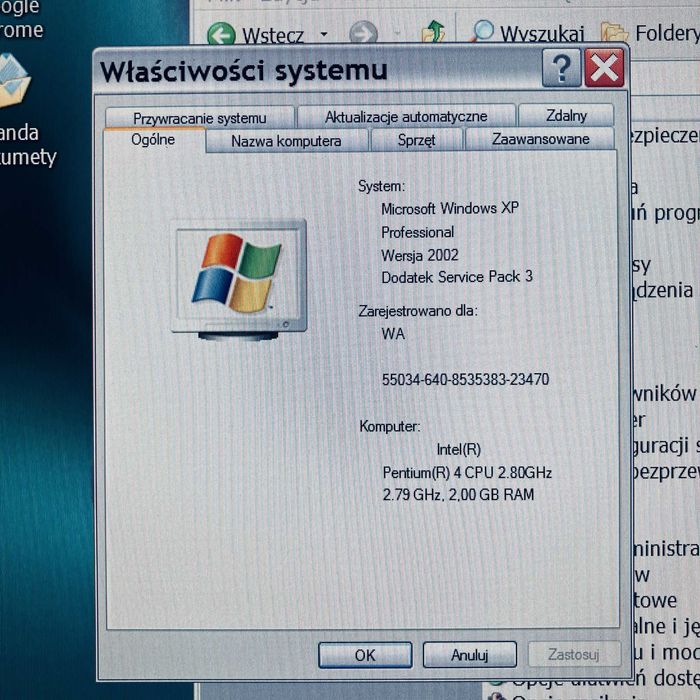Click the help question mark button
This screenshot has width=700, height=700.
pyautogui.click(x=562, y=68)
